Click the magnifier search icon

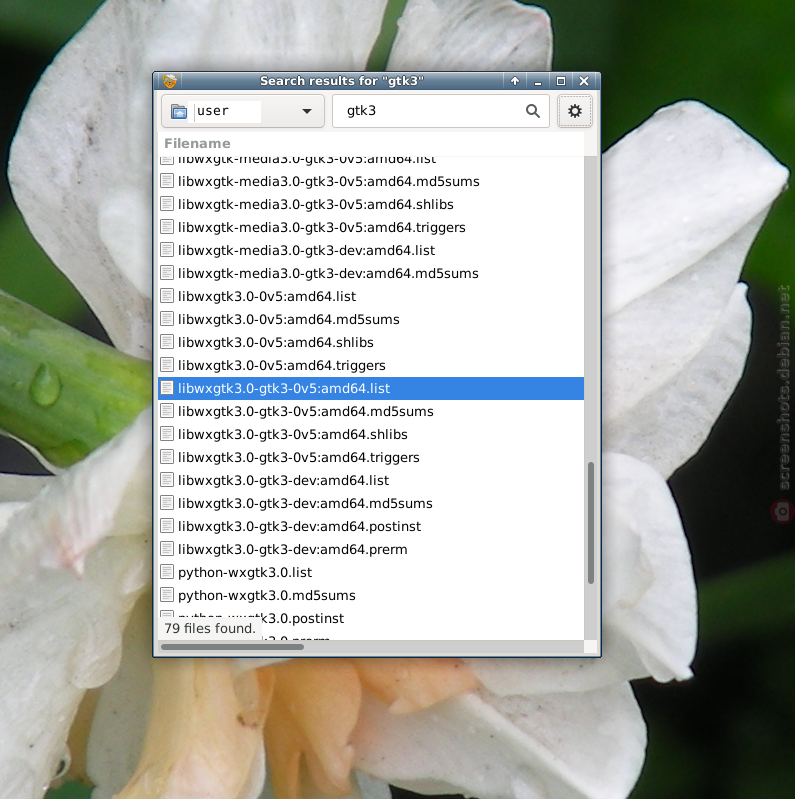pyautogui.click(x=533, y=111)
